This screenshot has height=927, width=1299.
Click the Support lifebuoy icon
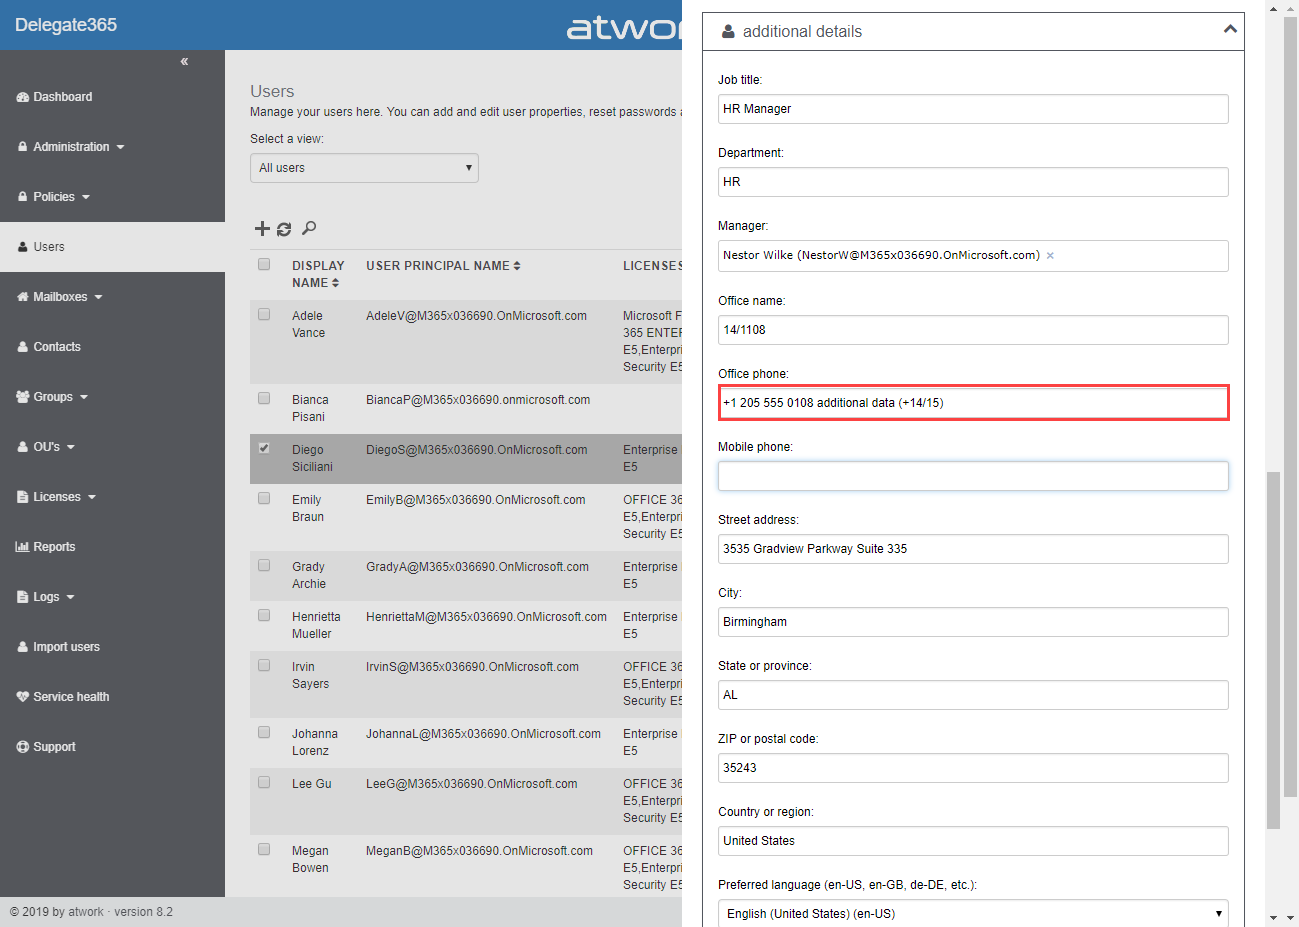pyautogui.click(x=23, y=747)
